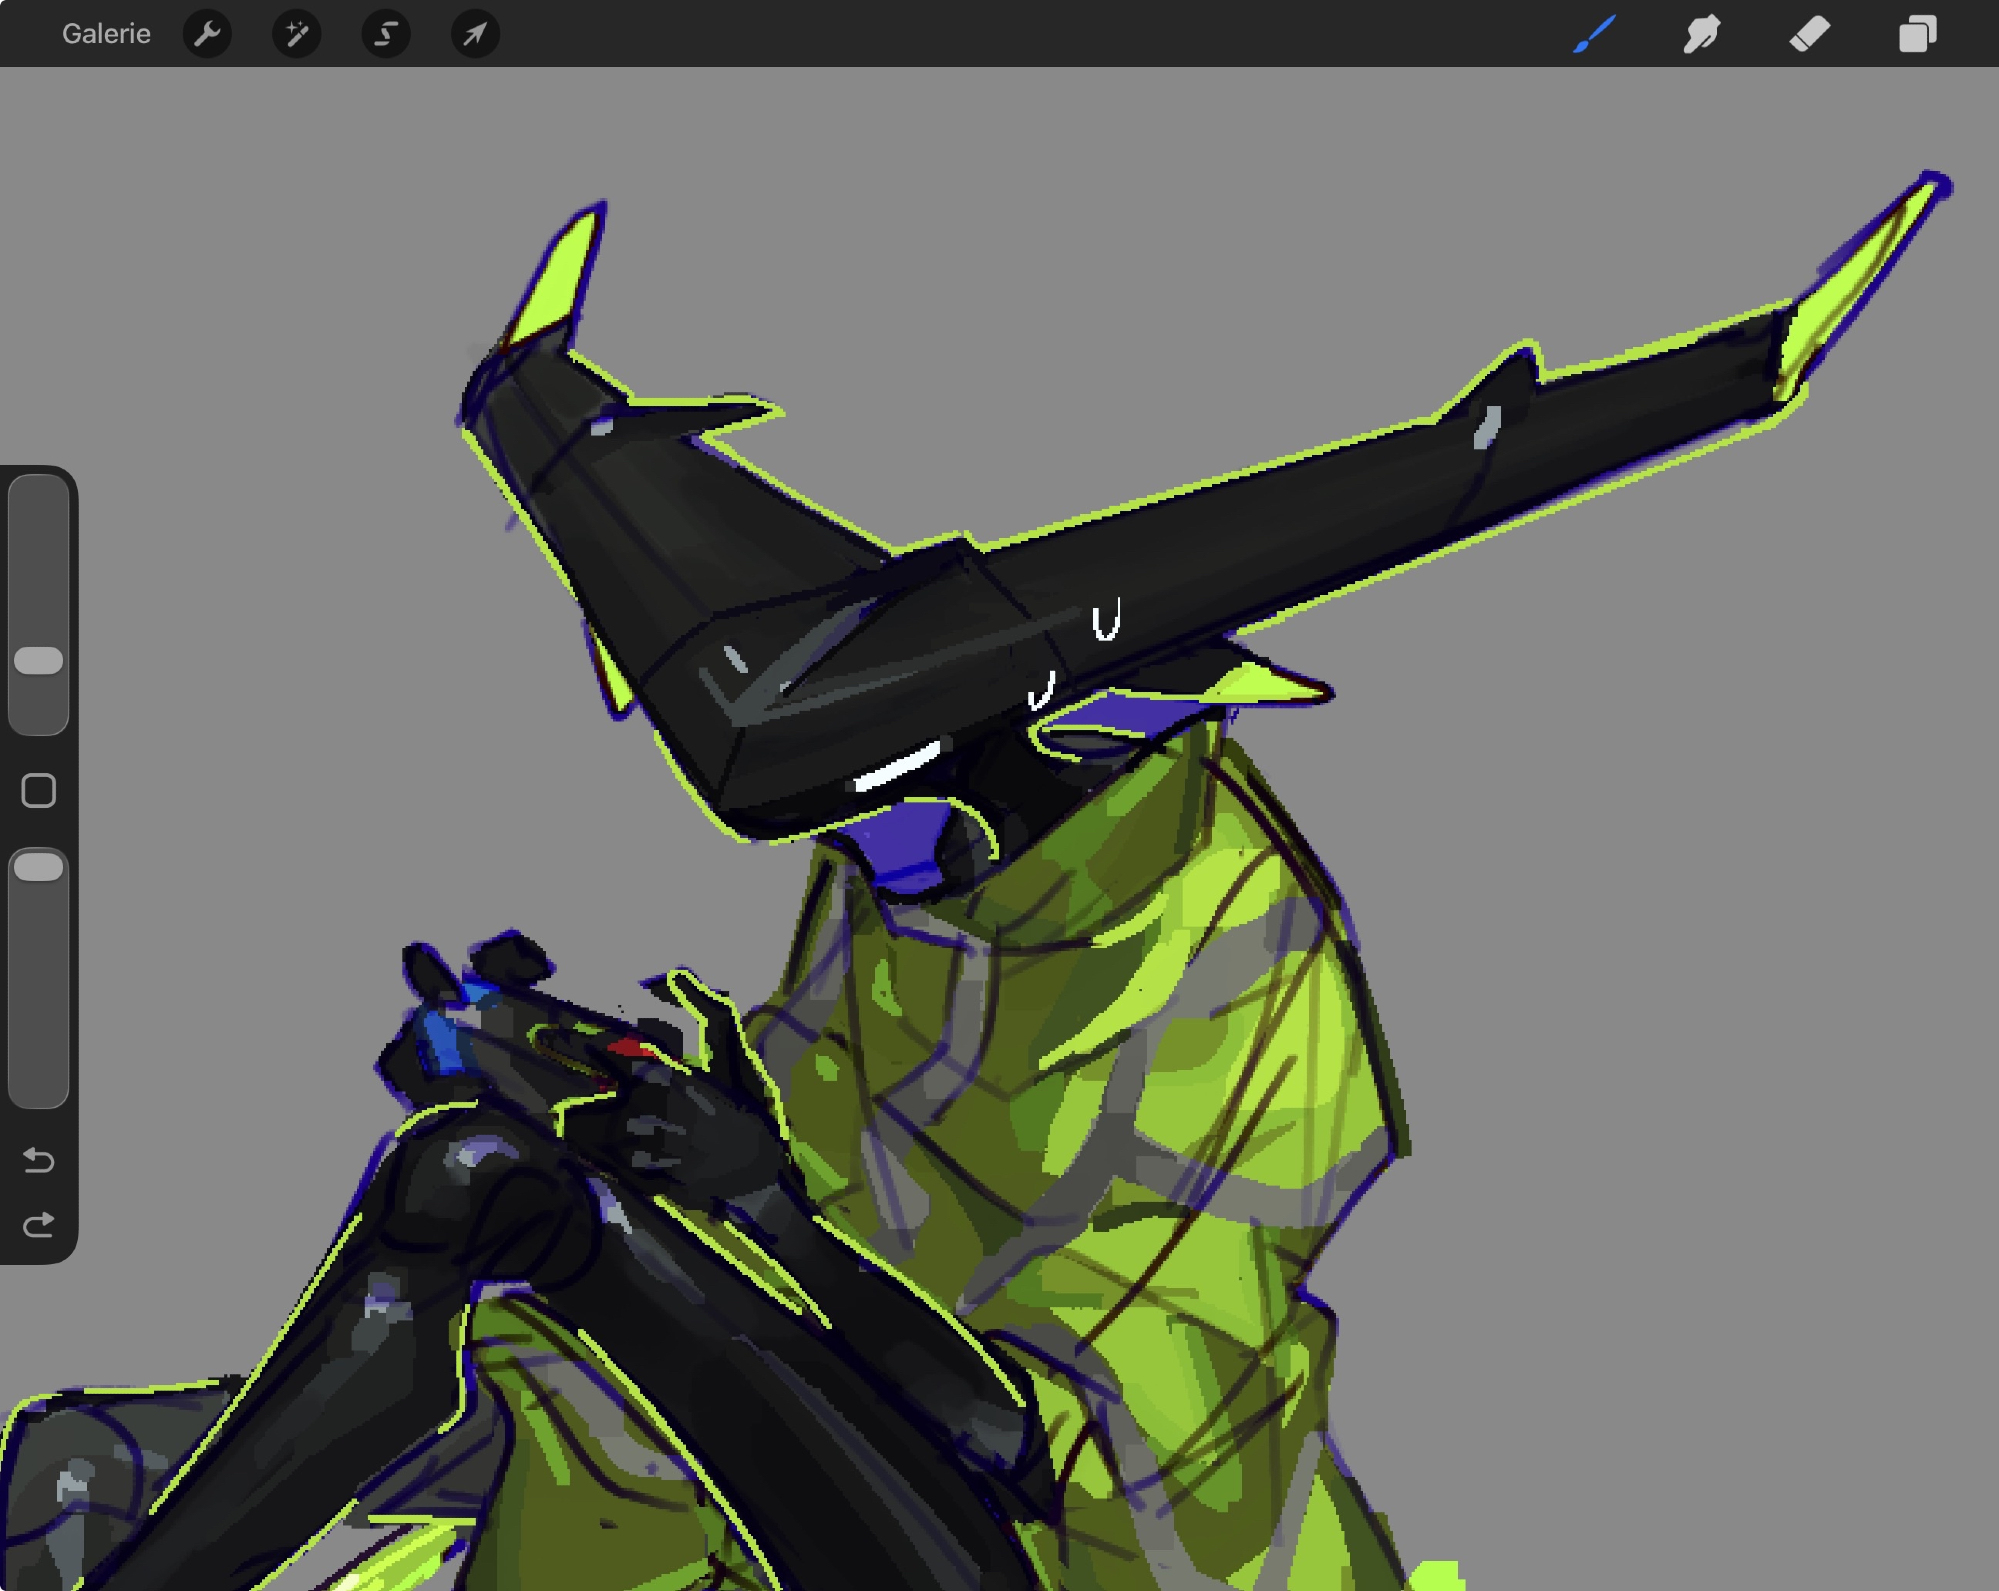Click the brush opacity slider handle

(x=39, y=867)
